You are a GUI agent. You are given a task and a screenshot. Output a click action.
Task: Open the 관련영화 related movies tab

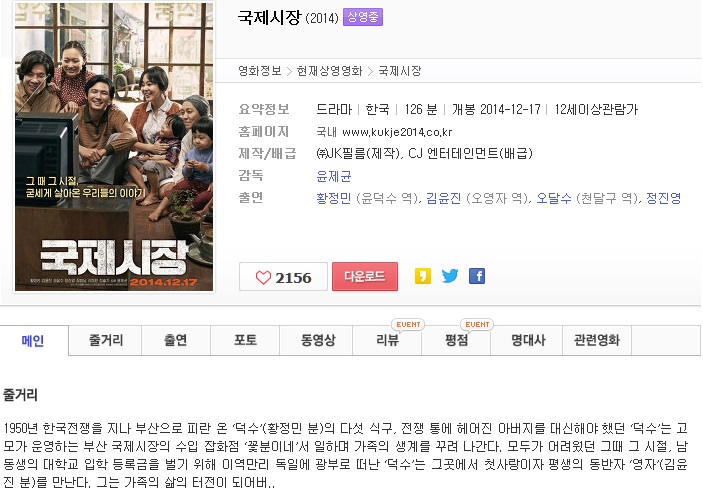(597, 340)
